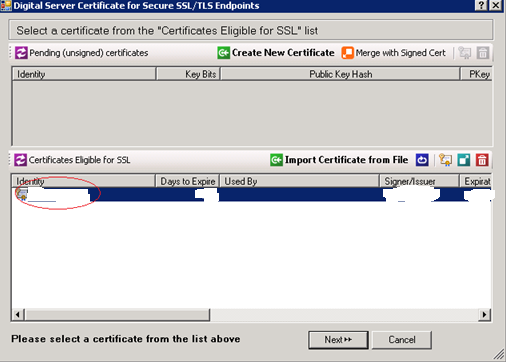Viewport: 510px width, 362px height.
Task: Click the teal export certificate icon
Action: 464,160
